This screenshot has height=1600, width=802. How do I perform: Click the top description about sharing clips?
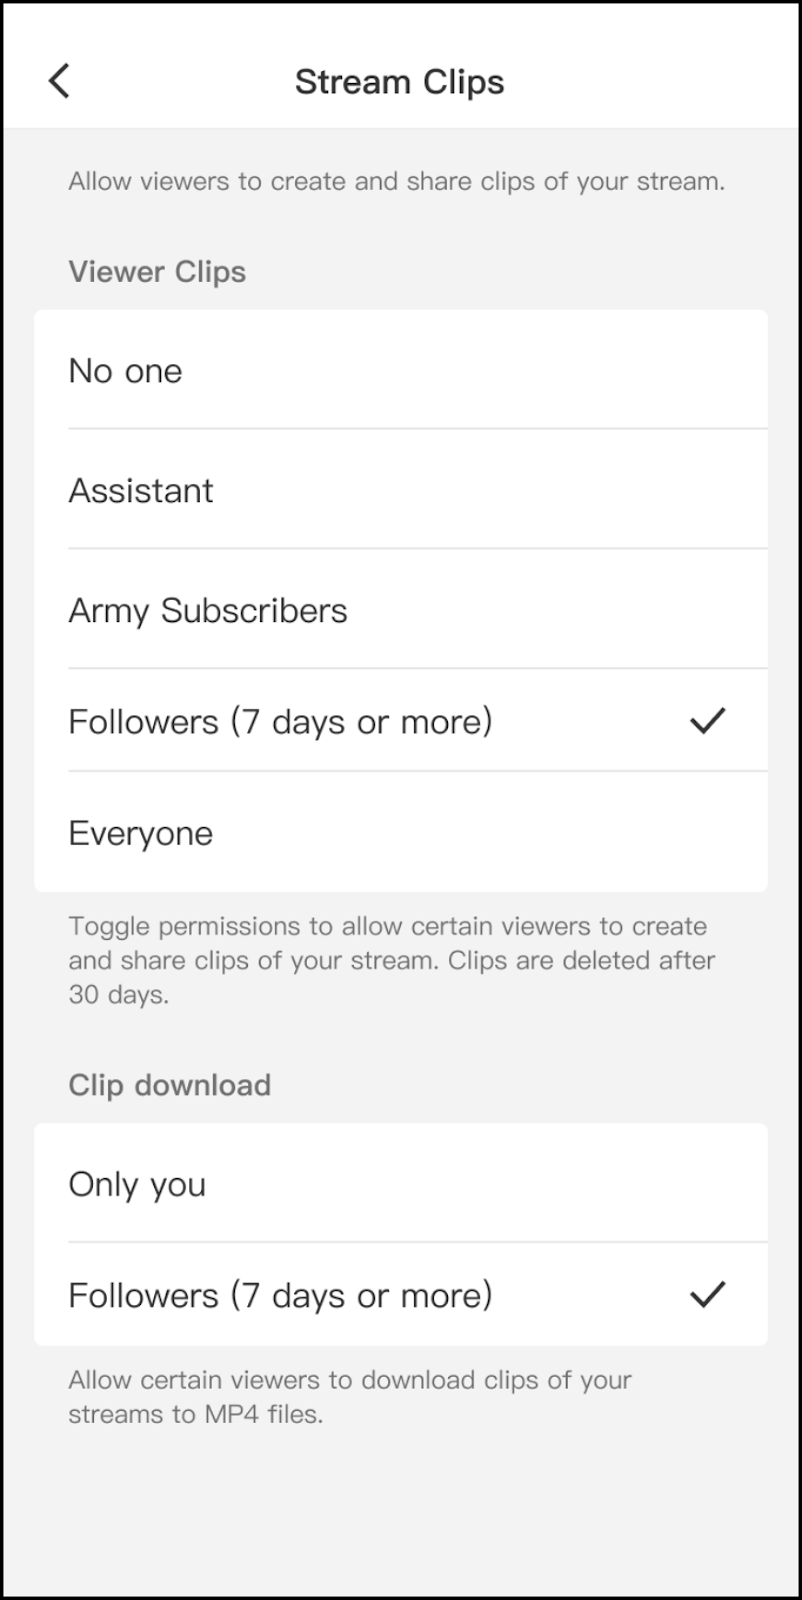[396, 182]
